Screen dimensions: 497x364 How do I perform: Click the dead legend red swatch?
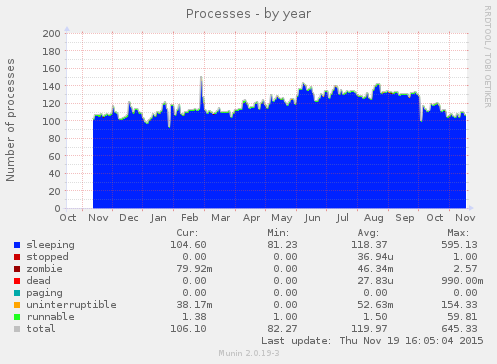[x=17, y=281]
